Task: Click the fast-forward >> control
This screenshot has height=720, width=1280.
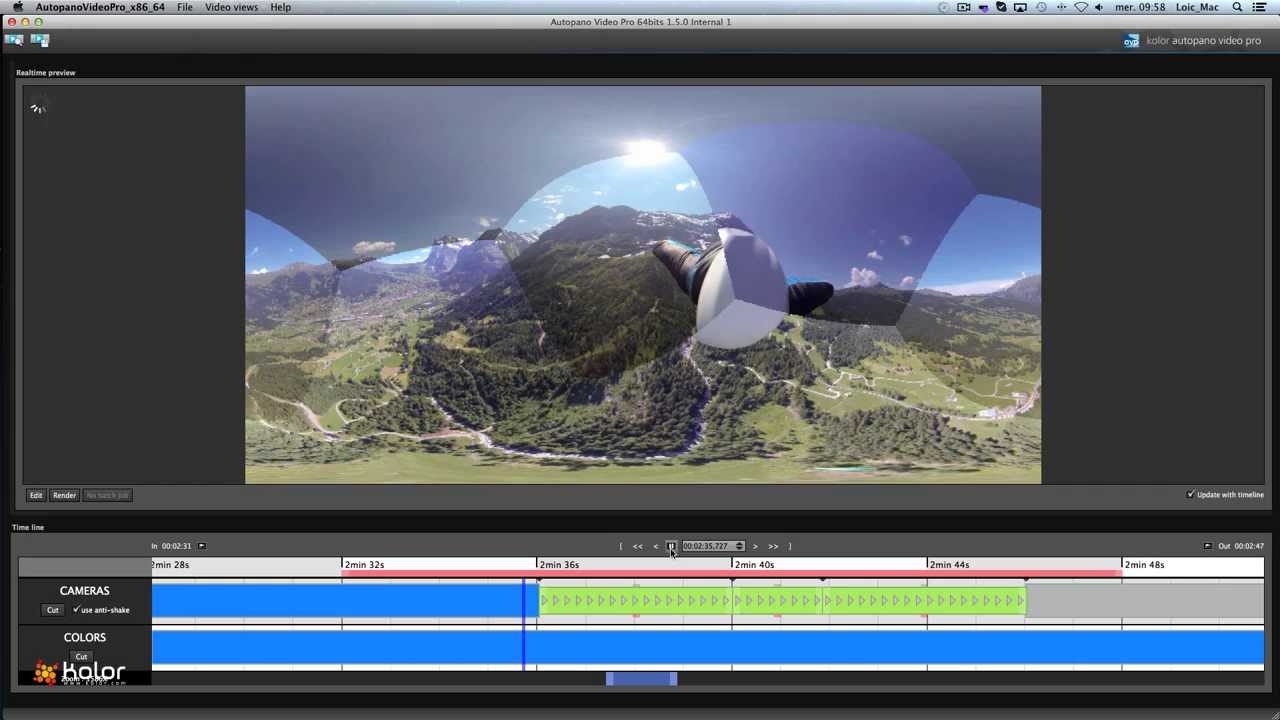Action: click(x=773, y=546)
